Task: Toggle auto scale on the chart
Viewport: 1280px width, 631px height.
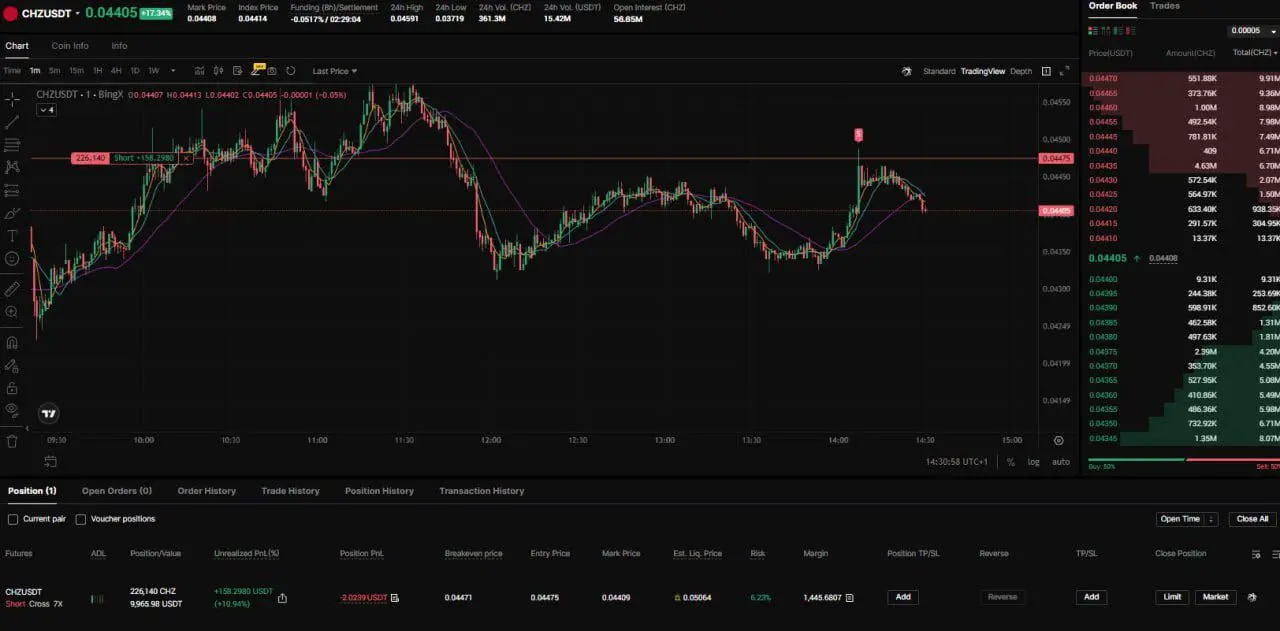Action: pyautogui.click(x=1061, y=462)
